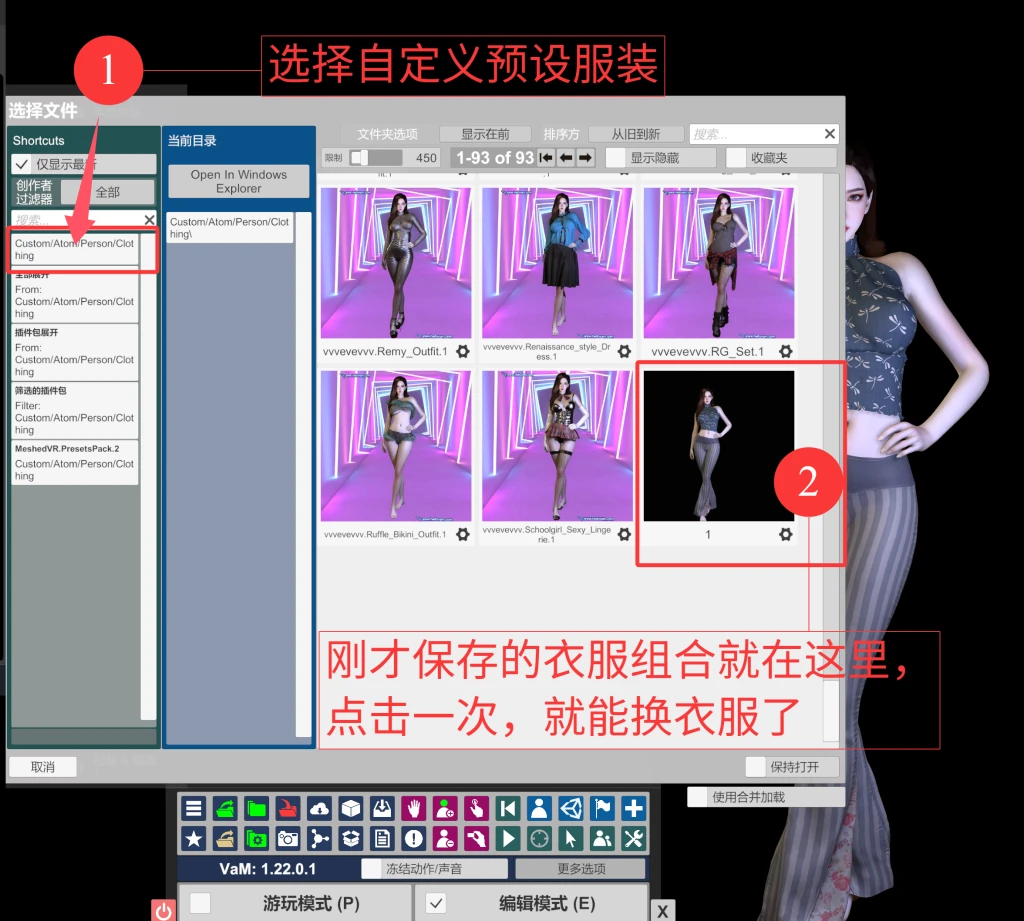Viewport: 1024px width, 921px height.
Task: Click the Unity logo icon in toolbar
Action: [x=570, y=809]
